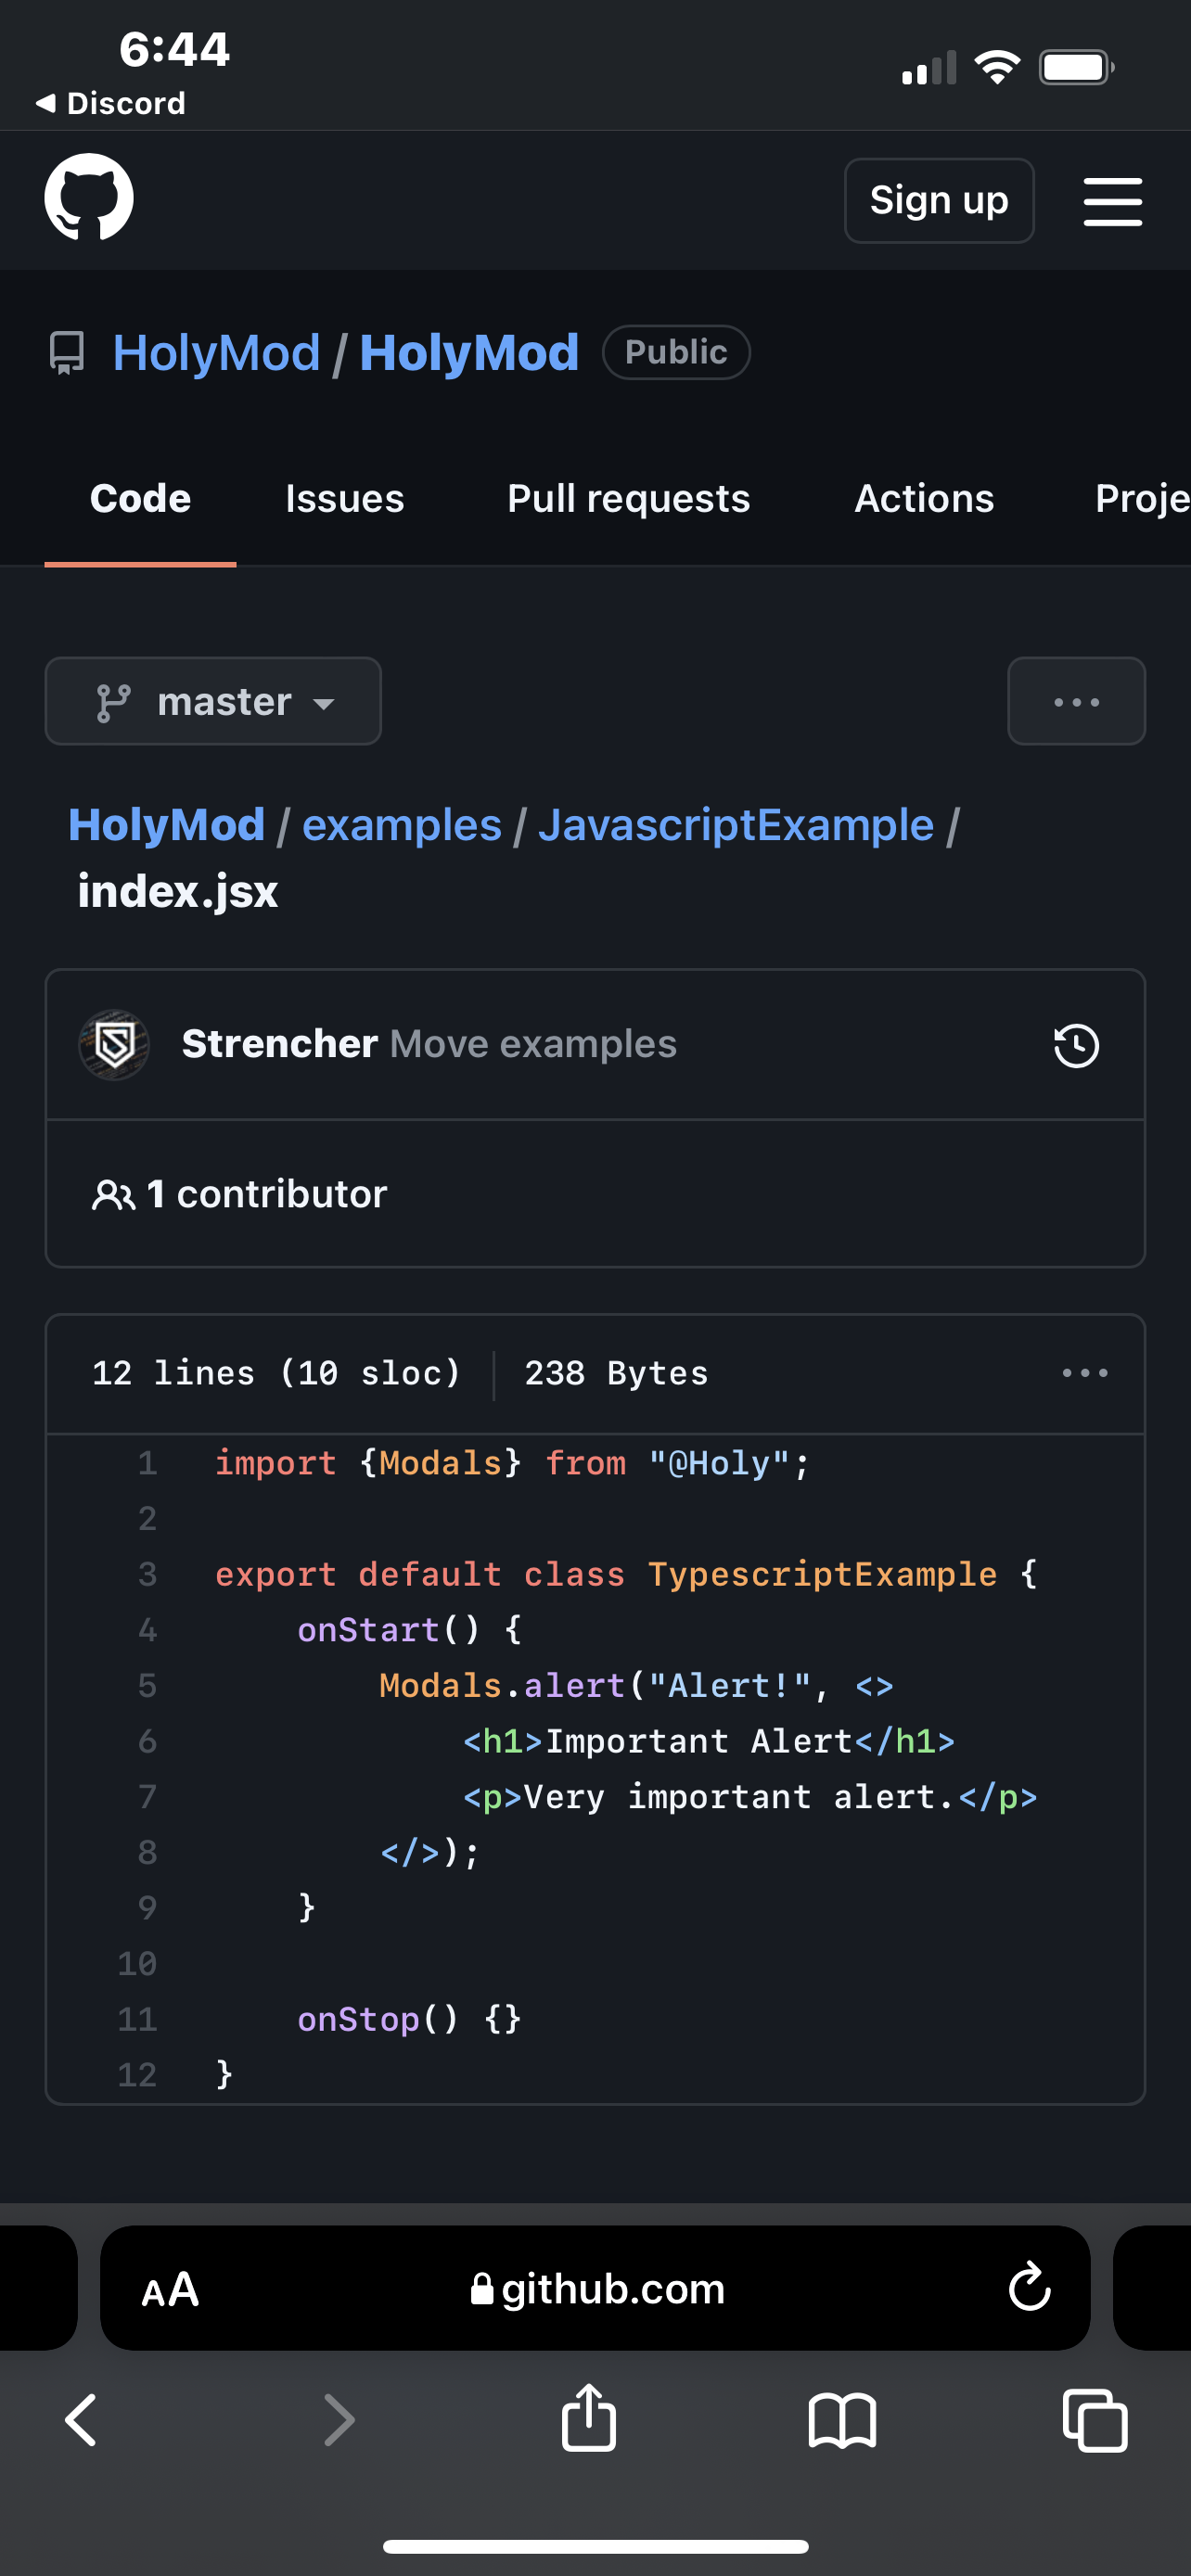
Task: Open the Move examples commit message
Action: (533, 1044)
